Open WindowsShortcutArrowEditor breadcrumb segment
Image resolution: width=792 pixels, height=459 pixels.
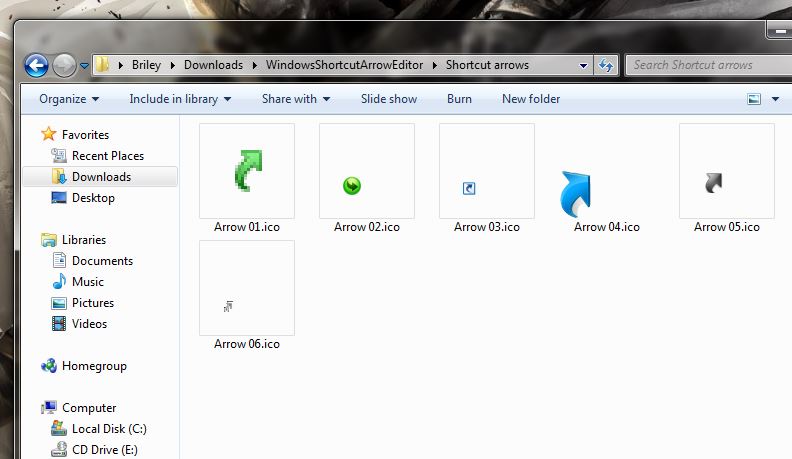344,65
